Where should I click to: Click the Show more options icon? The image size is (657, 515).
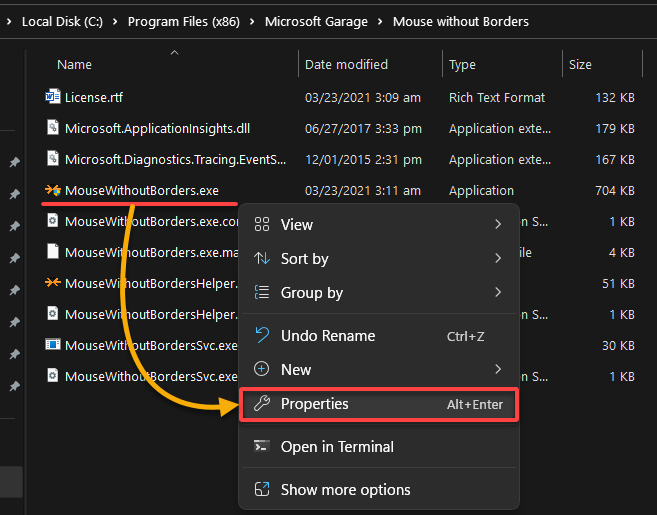point(262,489)
